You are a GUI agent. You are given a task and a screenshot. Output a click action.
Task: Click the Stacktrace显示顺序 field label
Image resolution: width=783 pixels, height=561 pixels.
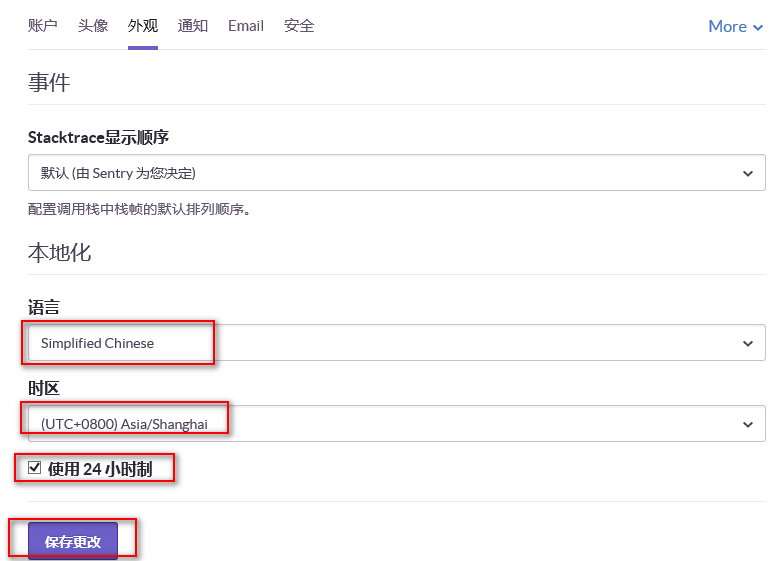point(98,137)
